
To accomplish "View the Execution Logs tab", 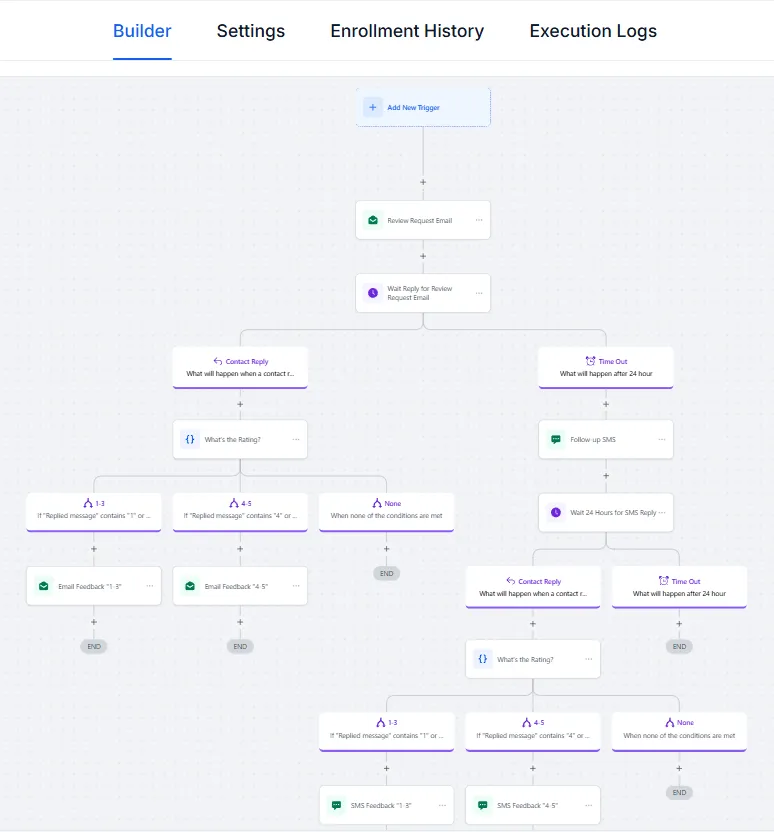I will (593, 31).
